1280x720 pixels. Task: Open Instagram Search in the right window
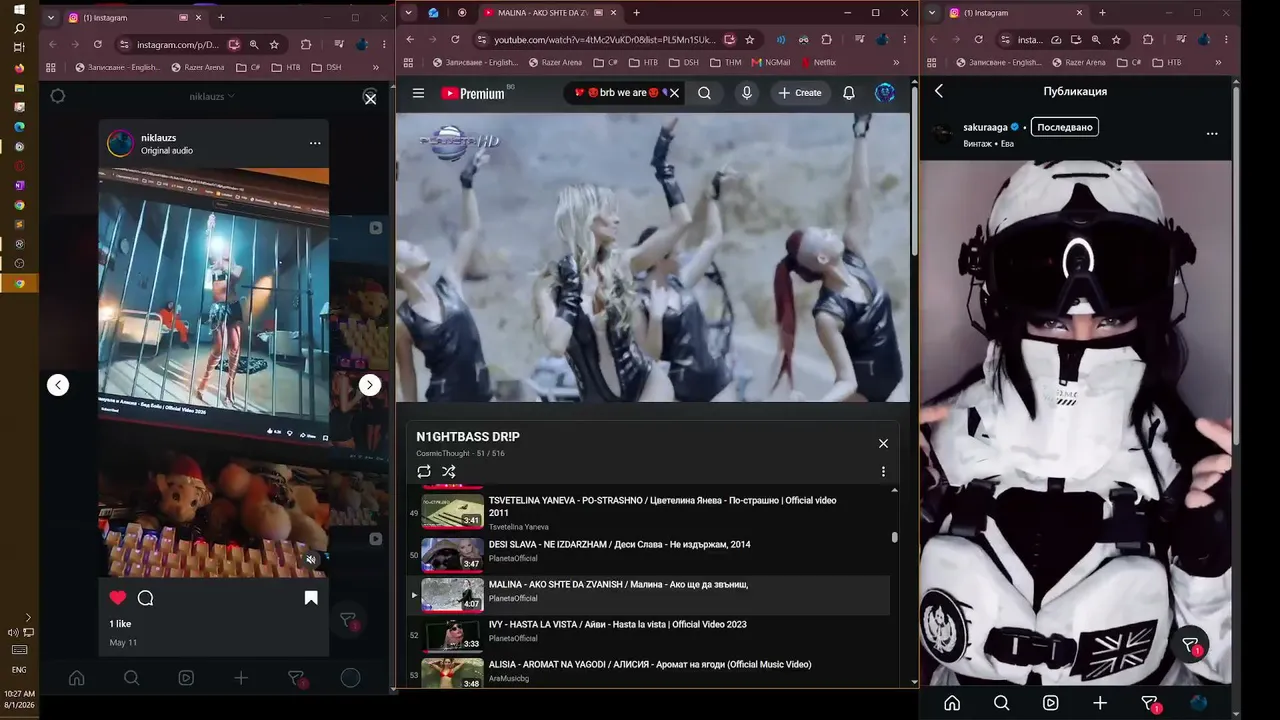pyautogui.click(x=1001, y=703)
